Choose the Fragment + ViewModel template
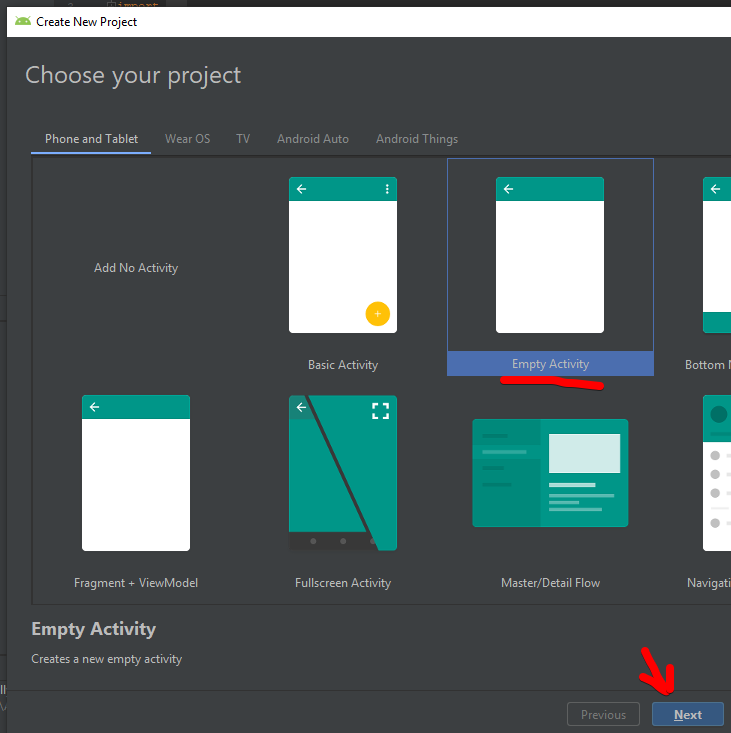 coord(136,473)
